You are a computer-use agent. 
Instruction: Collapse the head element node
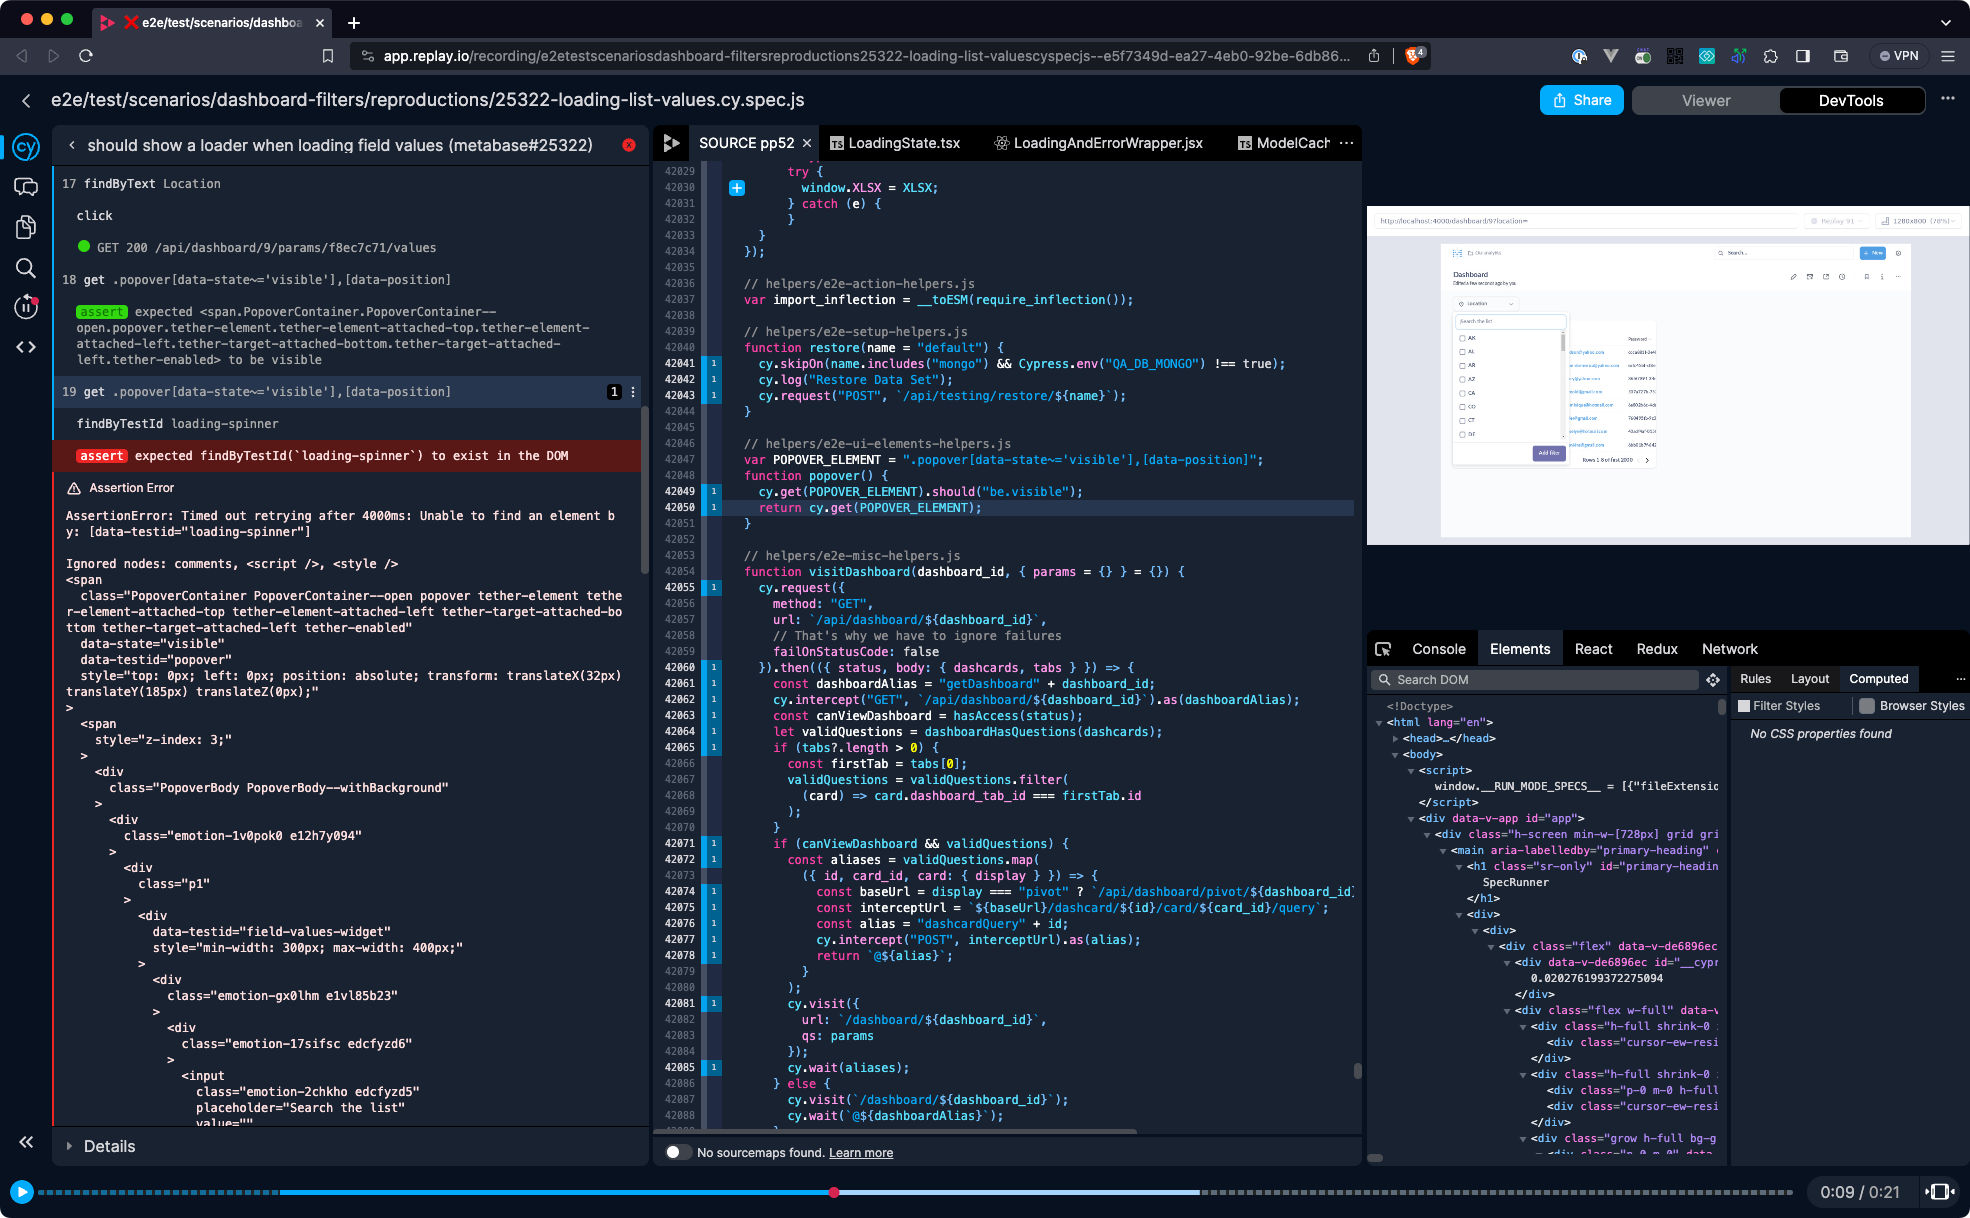click(1395, 739)
